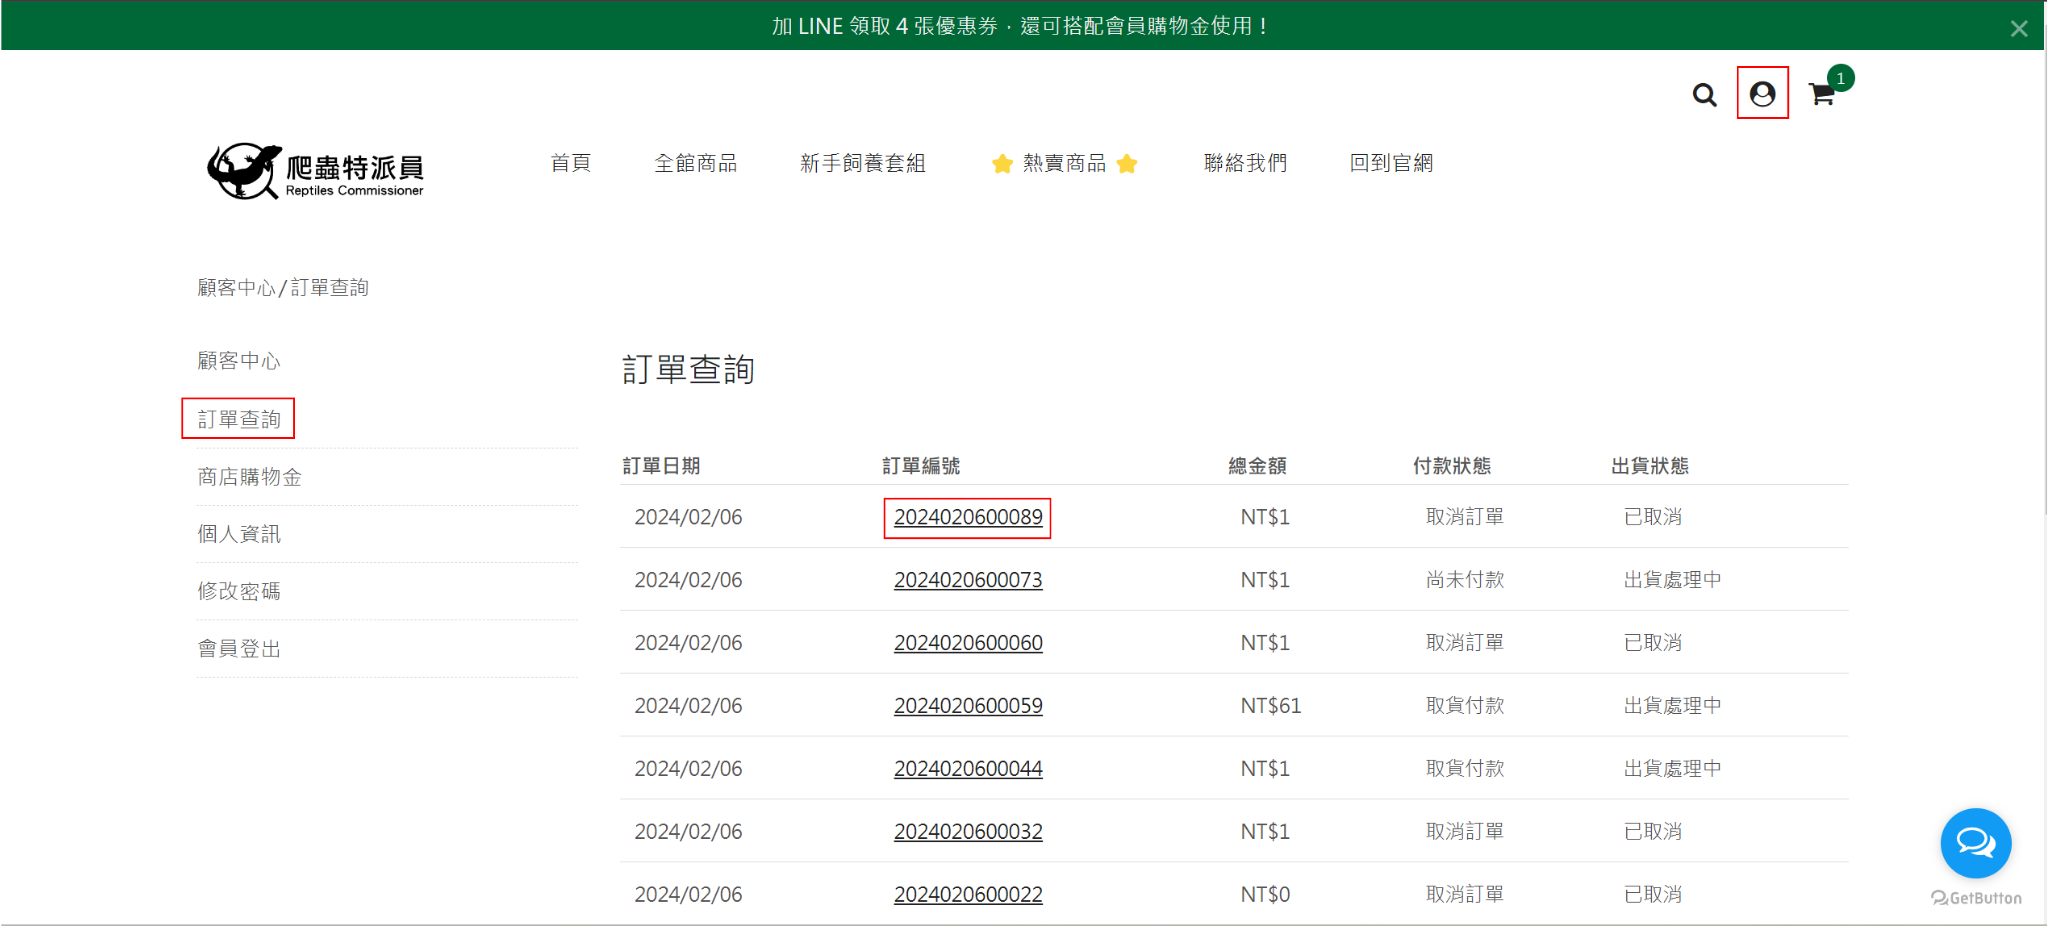
Task: Open the blue chat bubble button
Action: tap(1975, 843)
